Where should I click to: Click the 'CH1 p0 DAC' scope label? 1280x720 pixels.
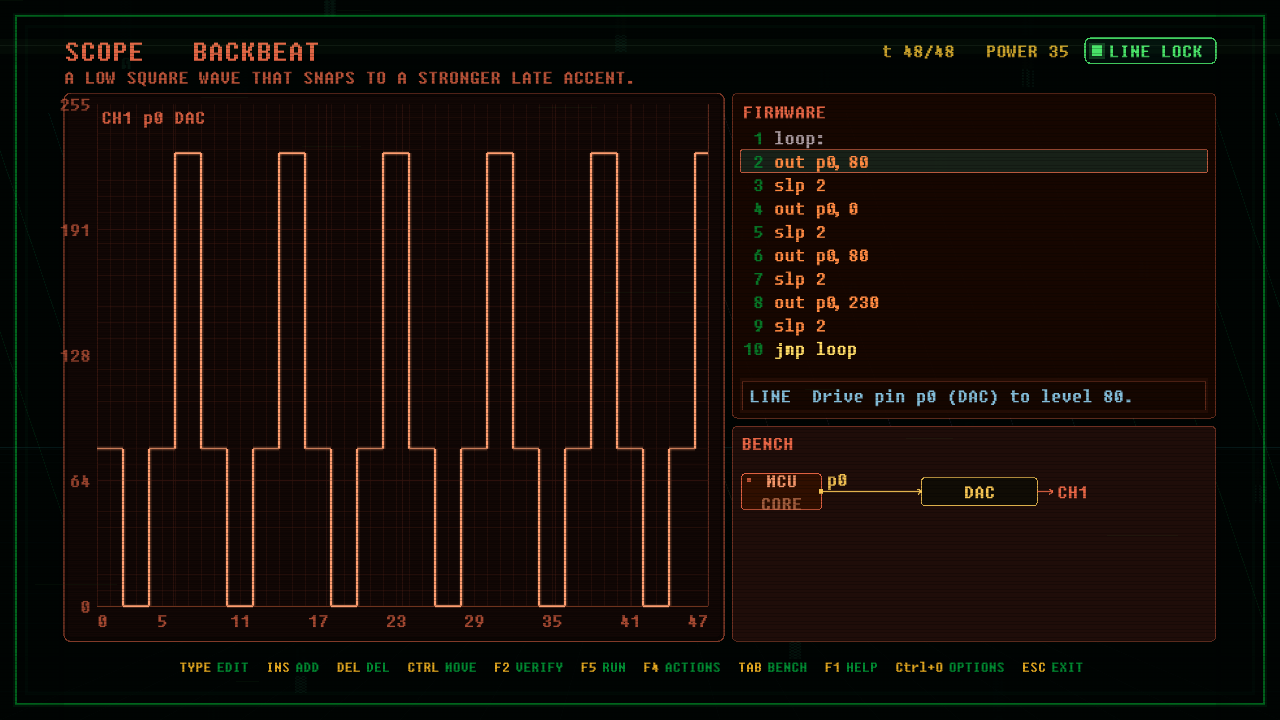coord(153,118)
